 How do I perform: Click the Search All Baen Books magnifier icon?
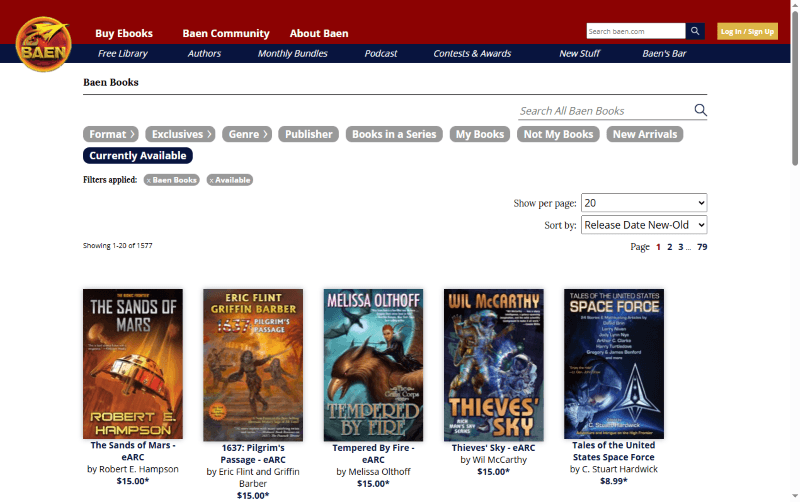click(x=700, y=110)
